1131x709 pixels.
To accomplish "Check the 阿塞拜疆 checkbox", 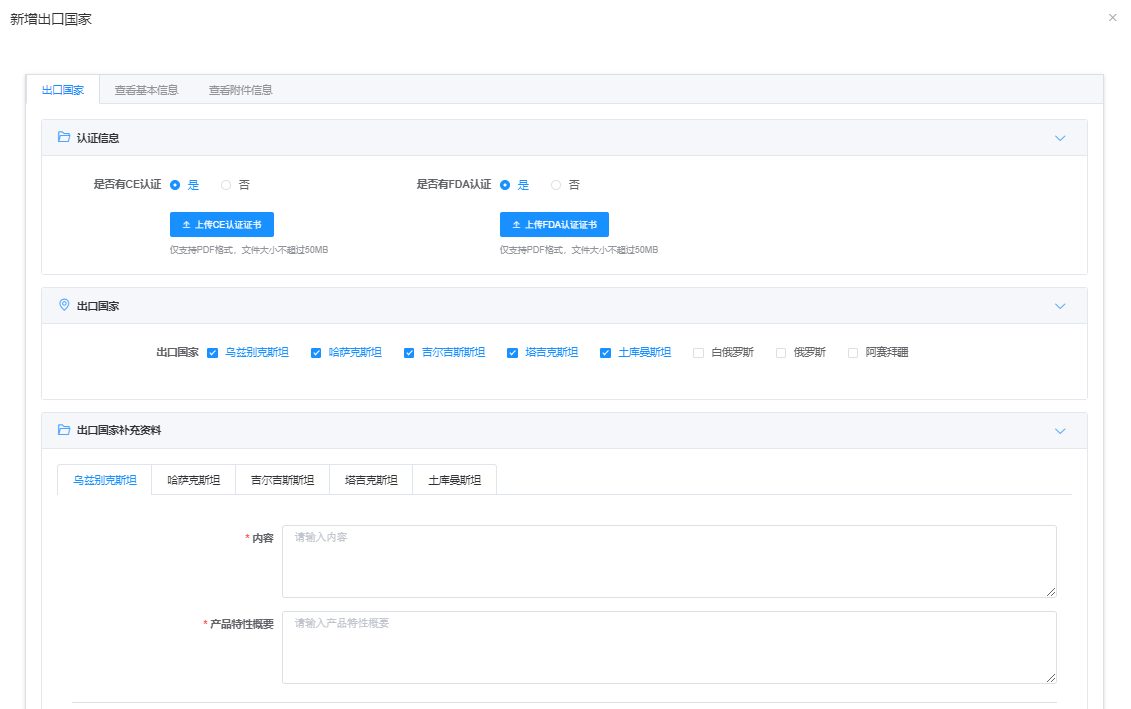I will tap(853, 353).
